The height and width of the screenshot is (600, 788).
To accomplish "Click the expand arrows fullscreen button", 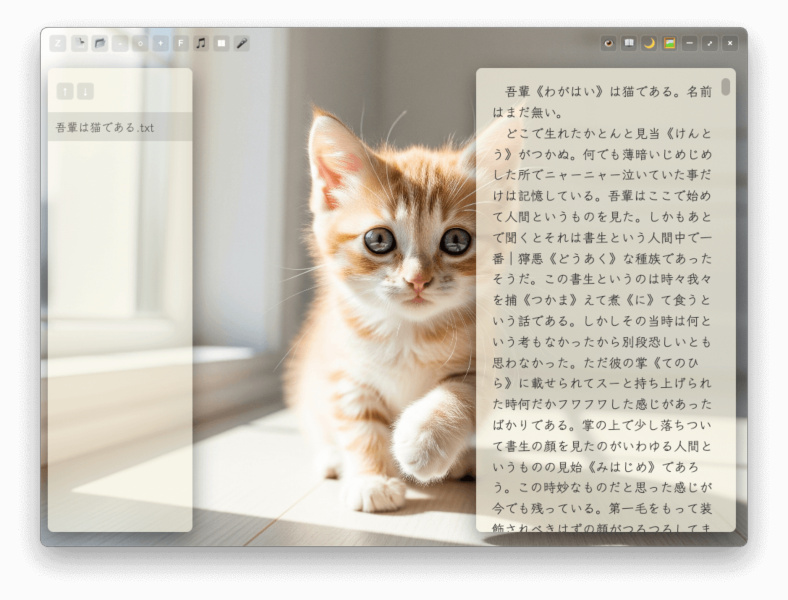I will pyautogui.click(x=710, y=44).
